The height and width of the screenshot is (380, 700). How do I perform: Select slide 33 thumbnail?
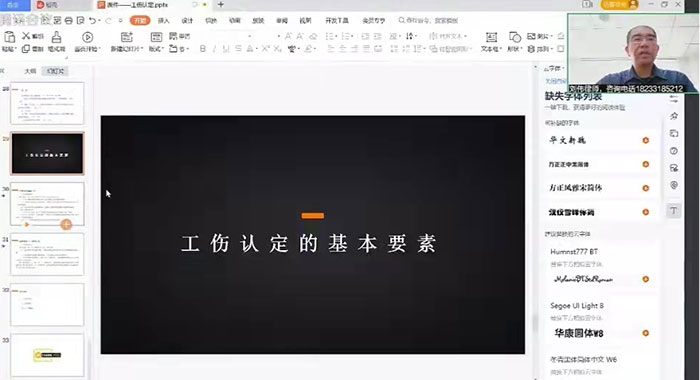[x=47, y=355]
